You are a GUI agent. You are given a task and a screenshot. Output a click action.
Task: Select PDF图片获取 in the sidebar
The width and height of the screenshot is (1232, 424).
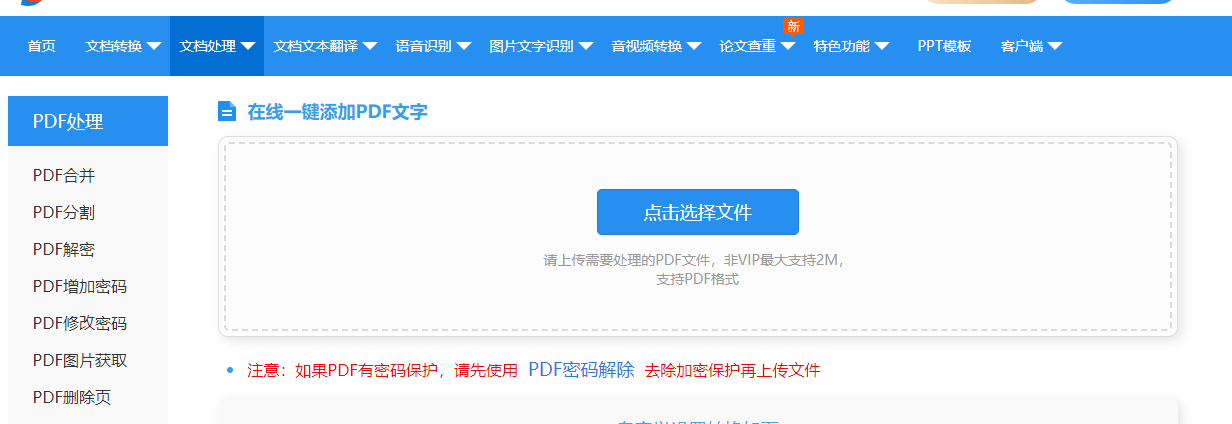point(80,360)
